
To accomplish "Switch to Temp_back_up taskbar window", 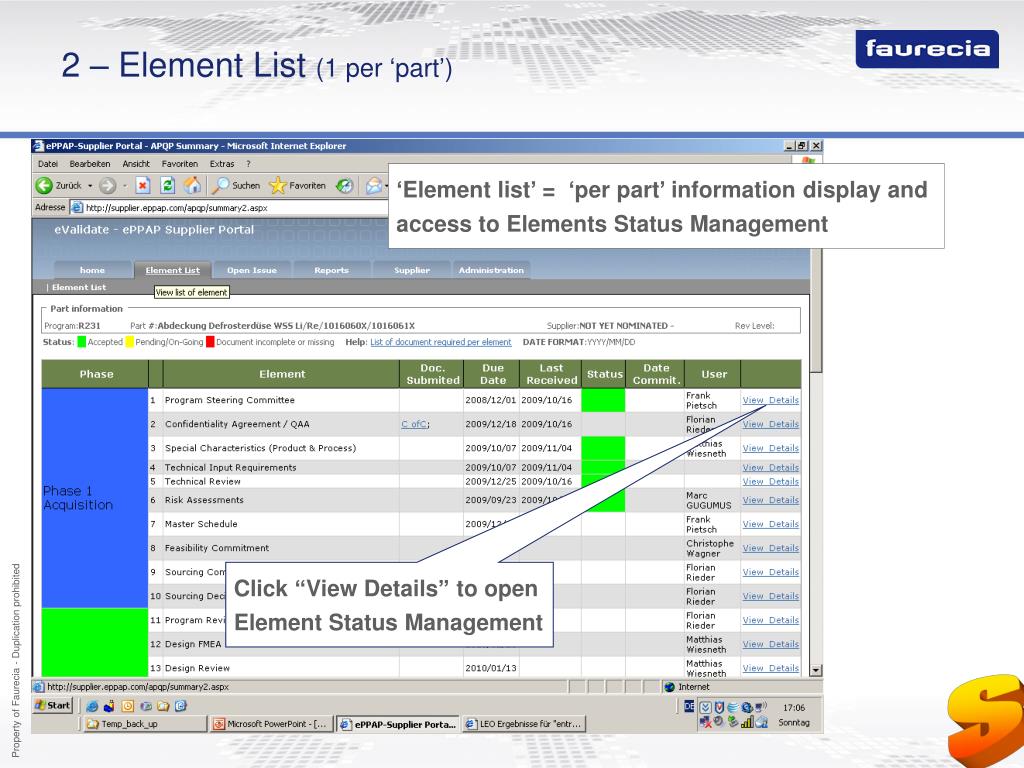I will click(144, 724).
